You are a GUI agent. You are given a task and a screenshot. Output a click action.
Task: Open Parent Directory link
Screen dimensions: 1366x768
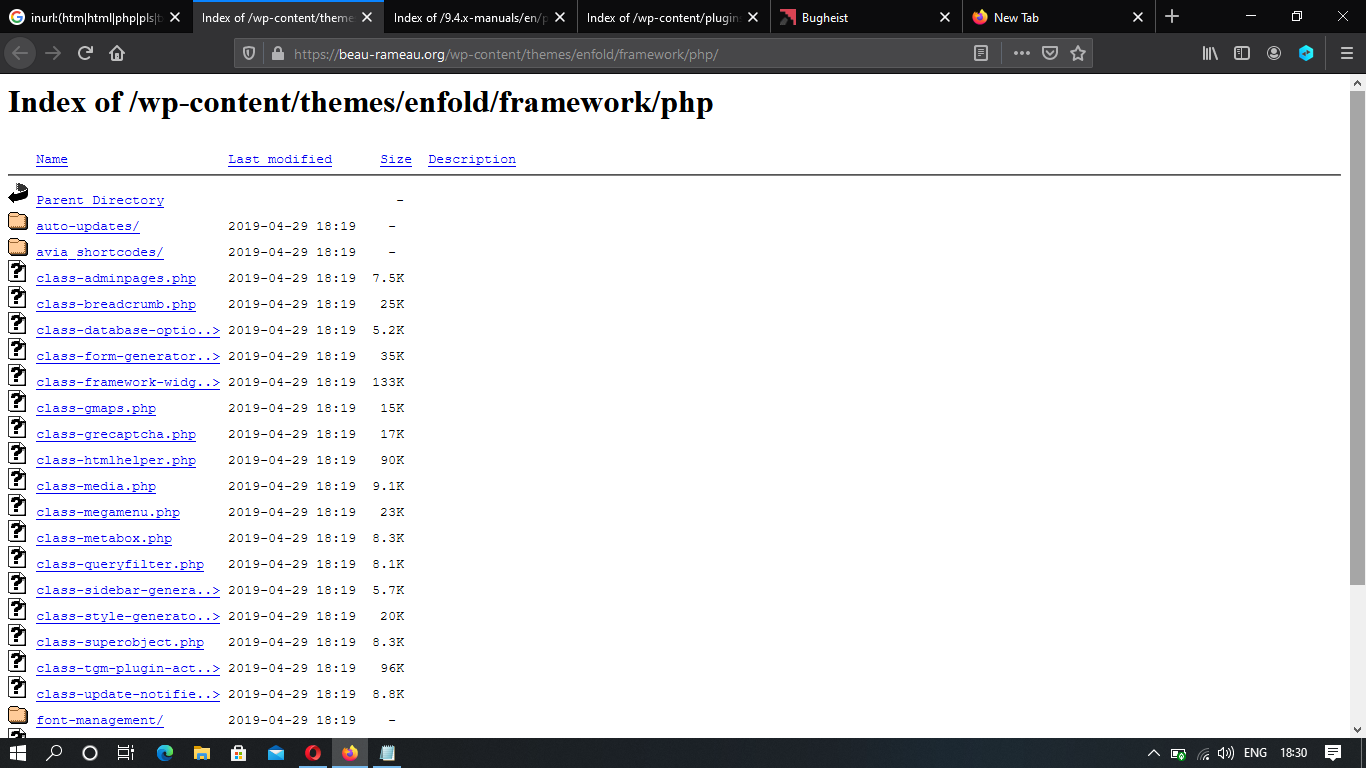[x=100, y=200]
